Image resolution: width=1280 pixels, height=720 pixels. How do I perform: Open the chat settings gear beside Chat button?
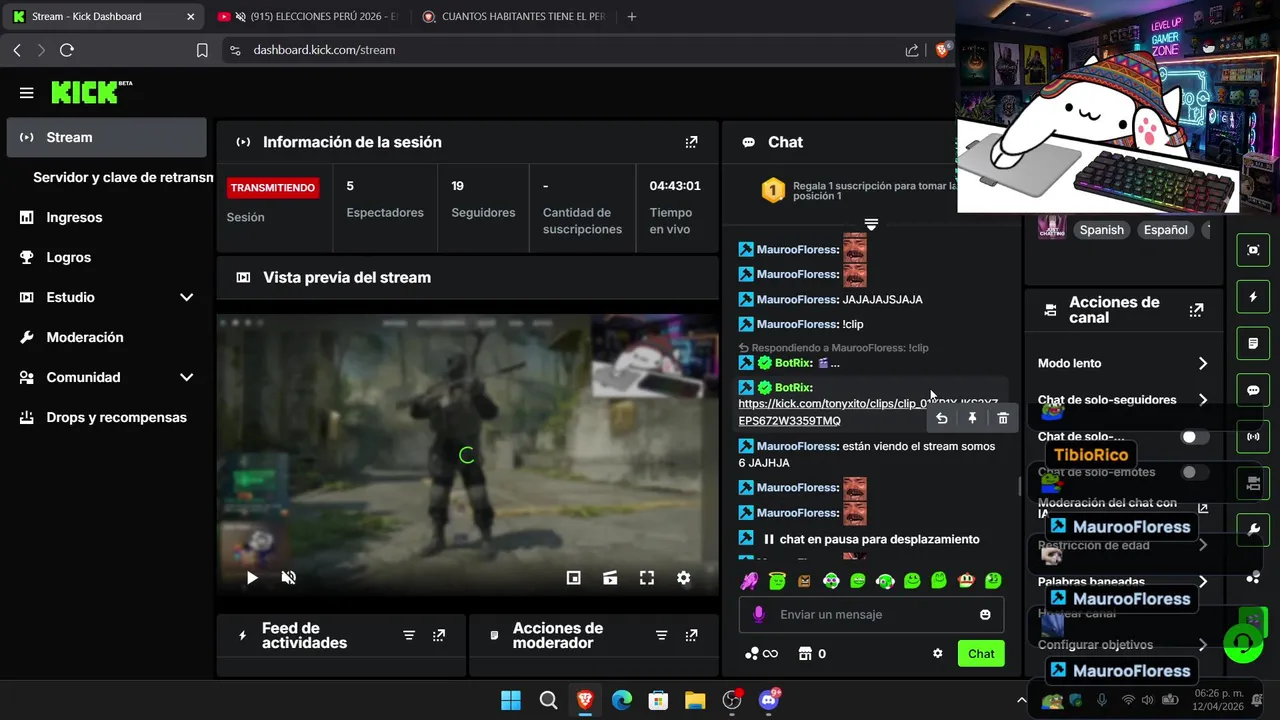[x=938, y=653]
